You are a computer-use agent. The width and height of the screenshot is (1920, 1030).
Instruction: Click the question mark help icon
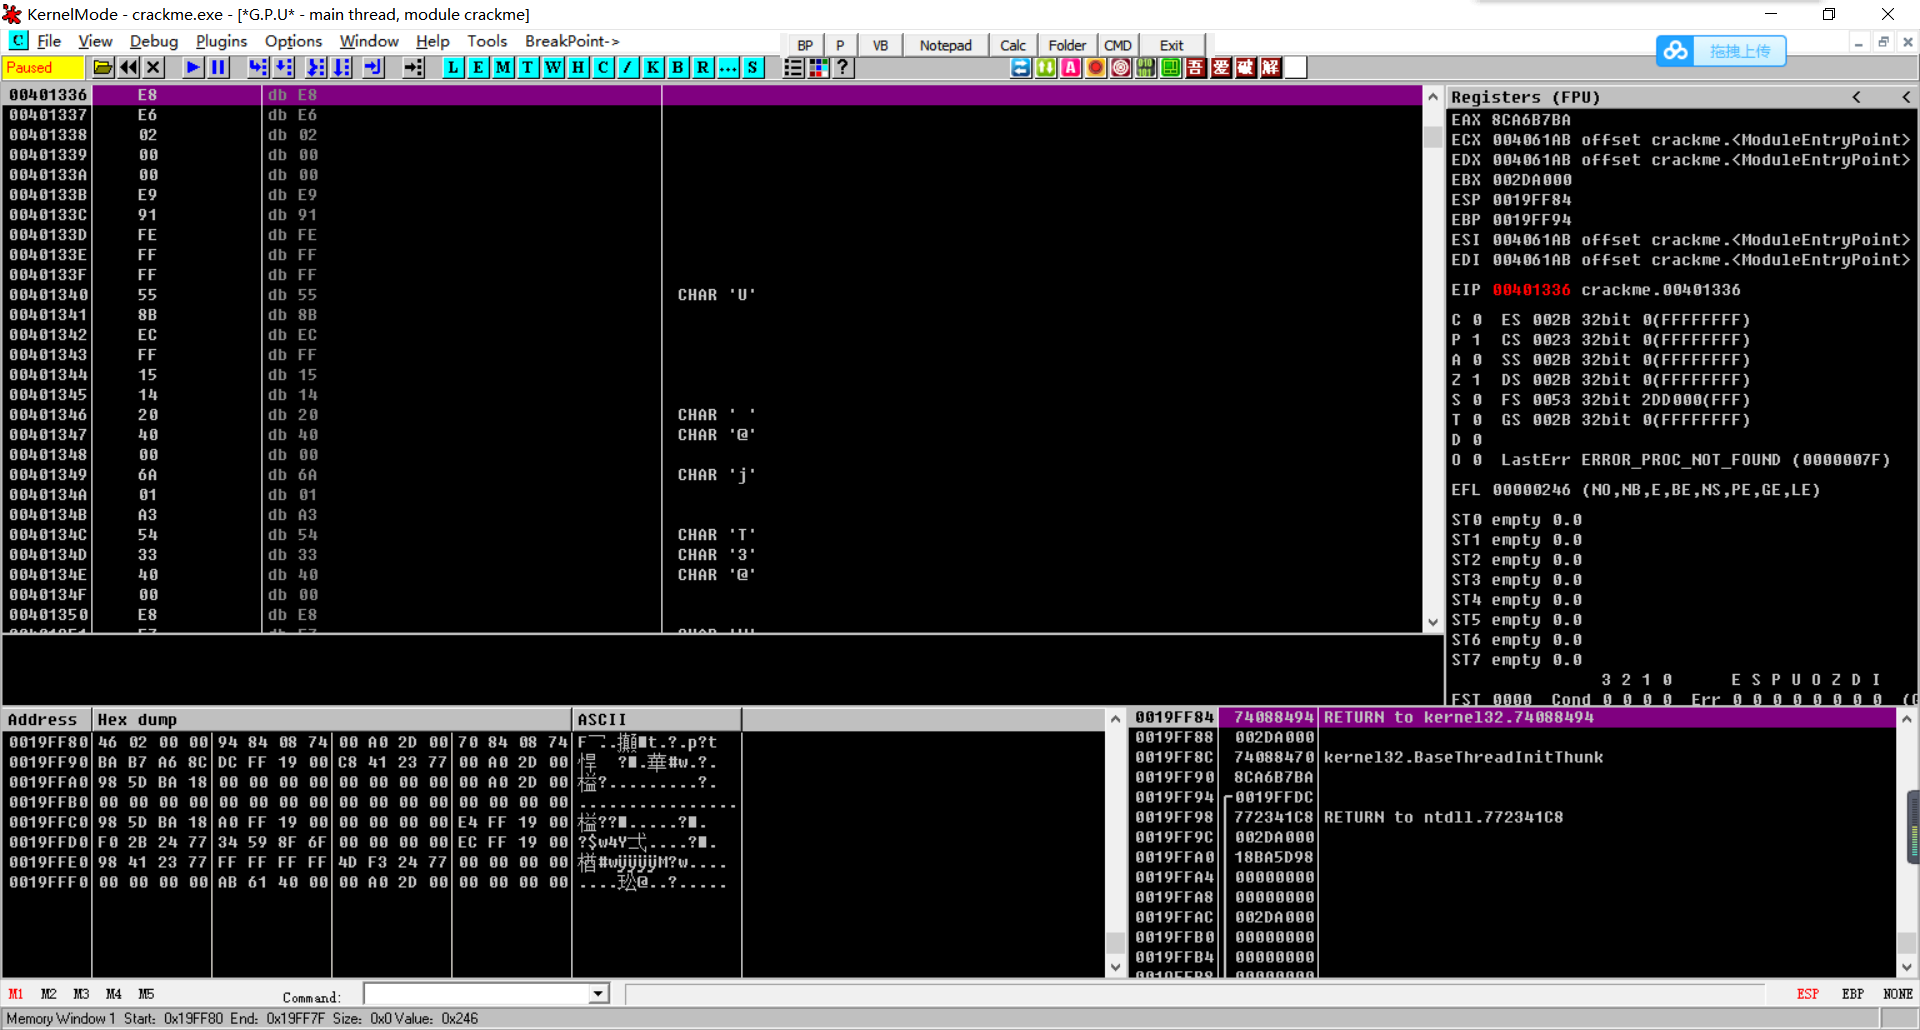coord(843,67)
